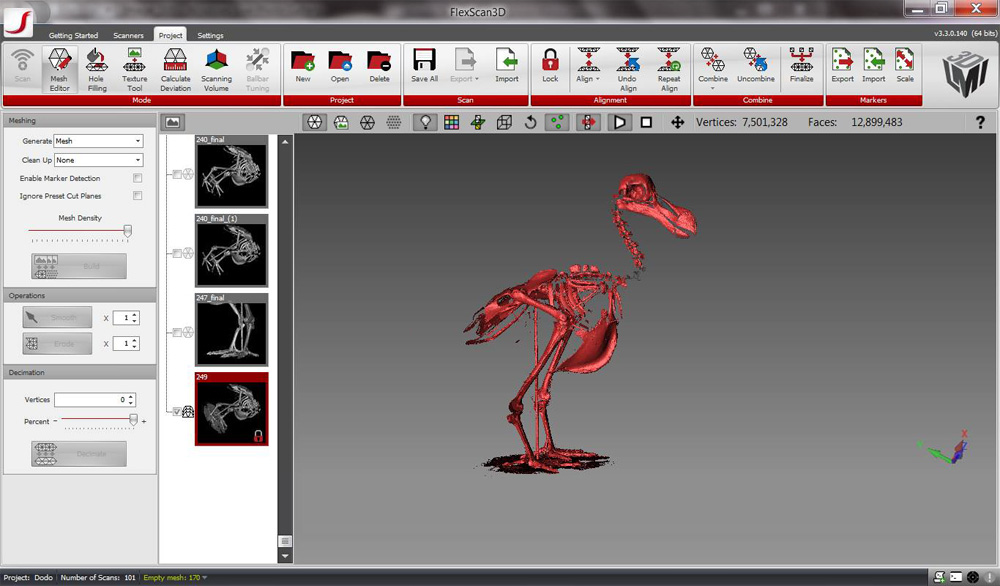
Task: Switch to wireframe mesh display mode
Action: pos(367,122)
